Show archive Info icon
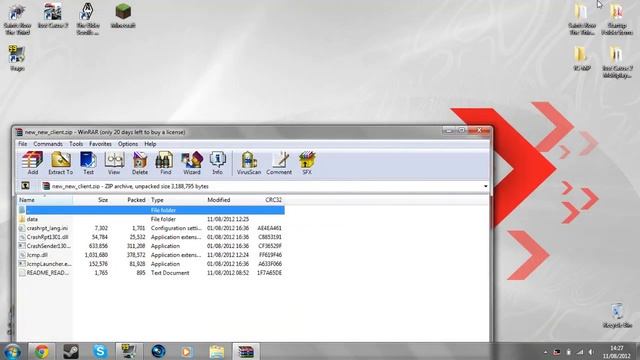640x360 pixels. [x=217, y=163]
